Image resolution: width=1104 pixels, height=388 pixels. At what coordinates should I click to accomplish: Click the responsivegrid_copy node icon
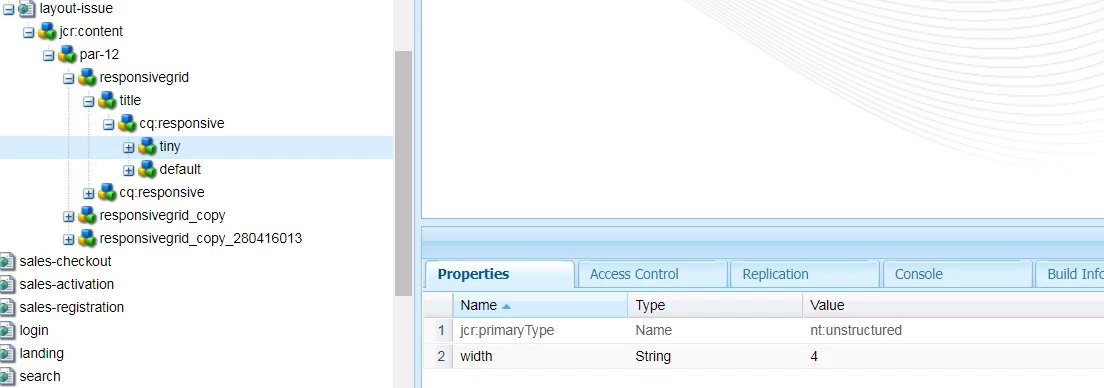click(x=87, y=215)
